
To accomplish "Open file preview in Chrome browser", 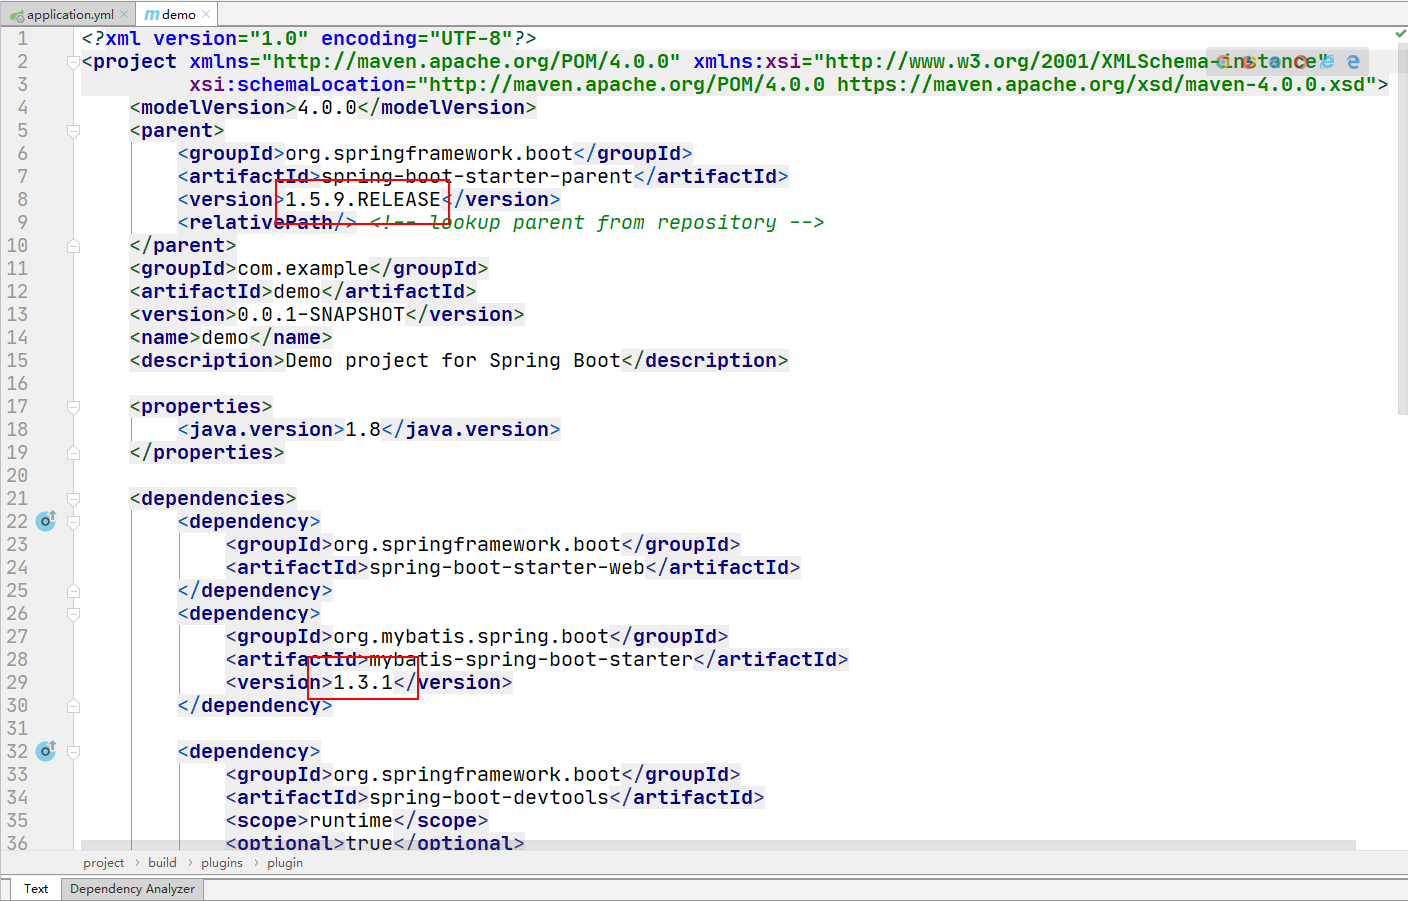I will [x=1224, y=62].
